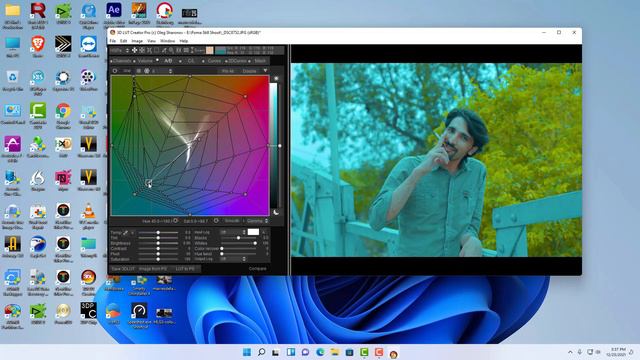
Task: Open the green Camtasia icon on taskbar
Action: click(364, 352)
